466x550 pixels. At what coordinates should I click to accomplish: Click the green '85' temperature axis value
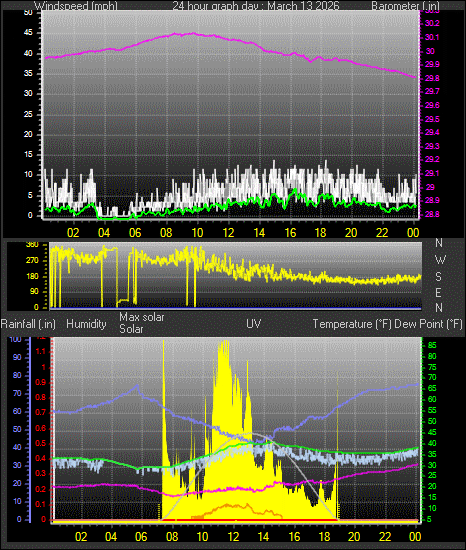[x=432, y=346]
